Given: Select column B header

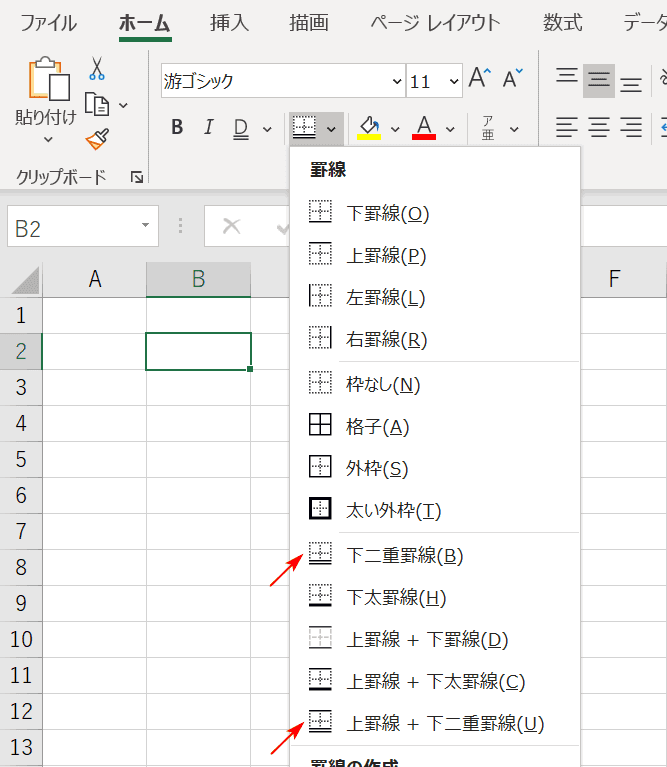Looking at the screenshot, I should (199, 279).
